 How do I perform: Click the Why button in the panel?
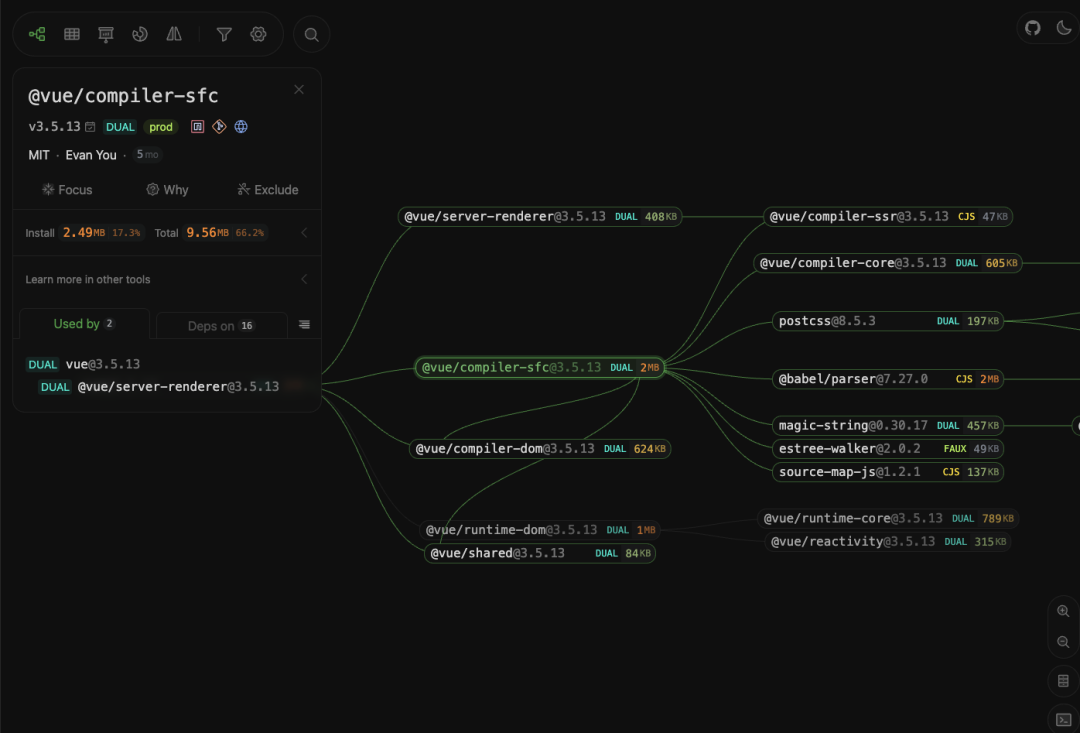pos(167,189)
